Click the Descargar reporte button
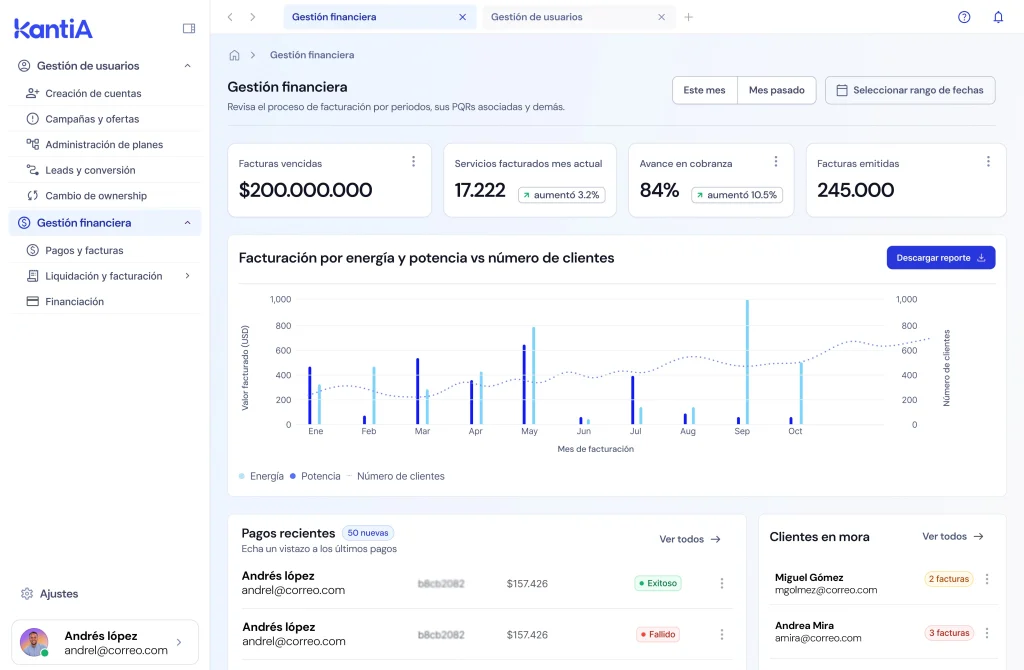1024x670 pixels. coord(940,258)
